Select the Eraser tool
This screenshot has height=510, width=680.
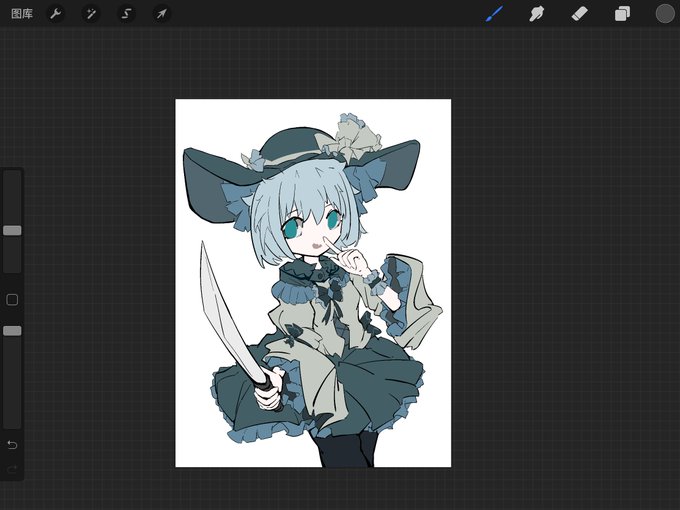click(579, 14)
